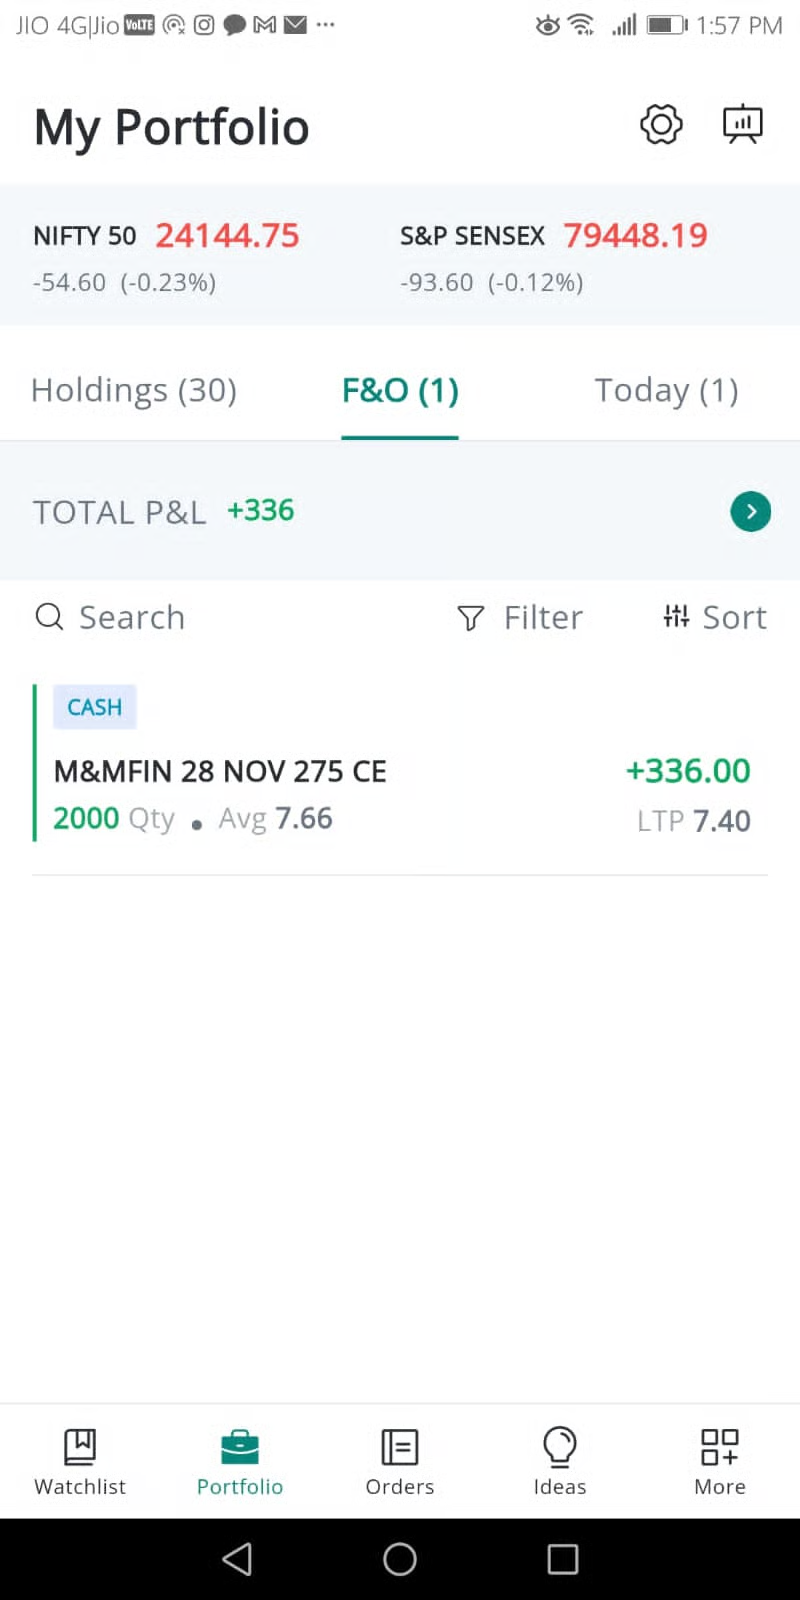Tap the Portfolio briefcase icon
The width and height of the screenshot is (800, 1600).
[240, 1446]
